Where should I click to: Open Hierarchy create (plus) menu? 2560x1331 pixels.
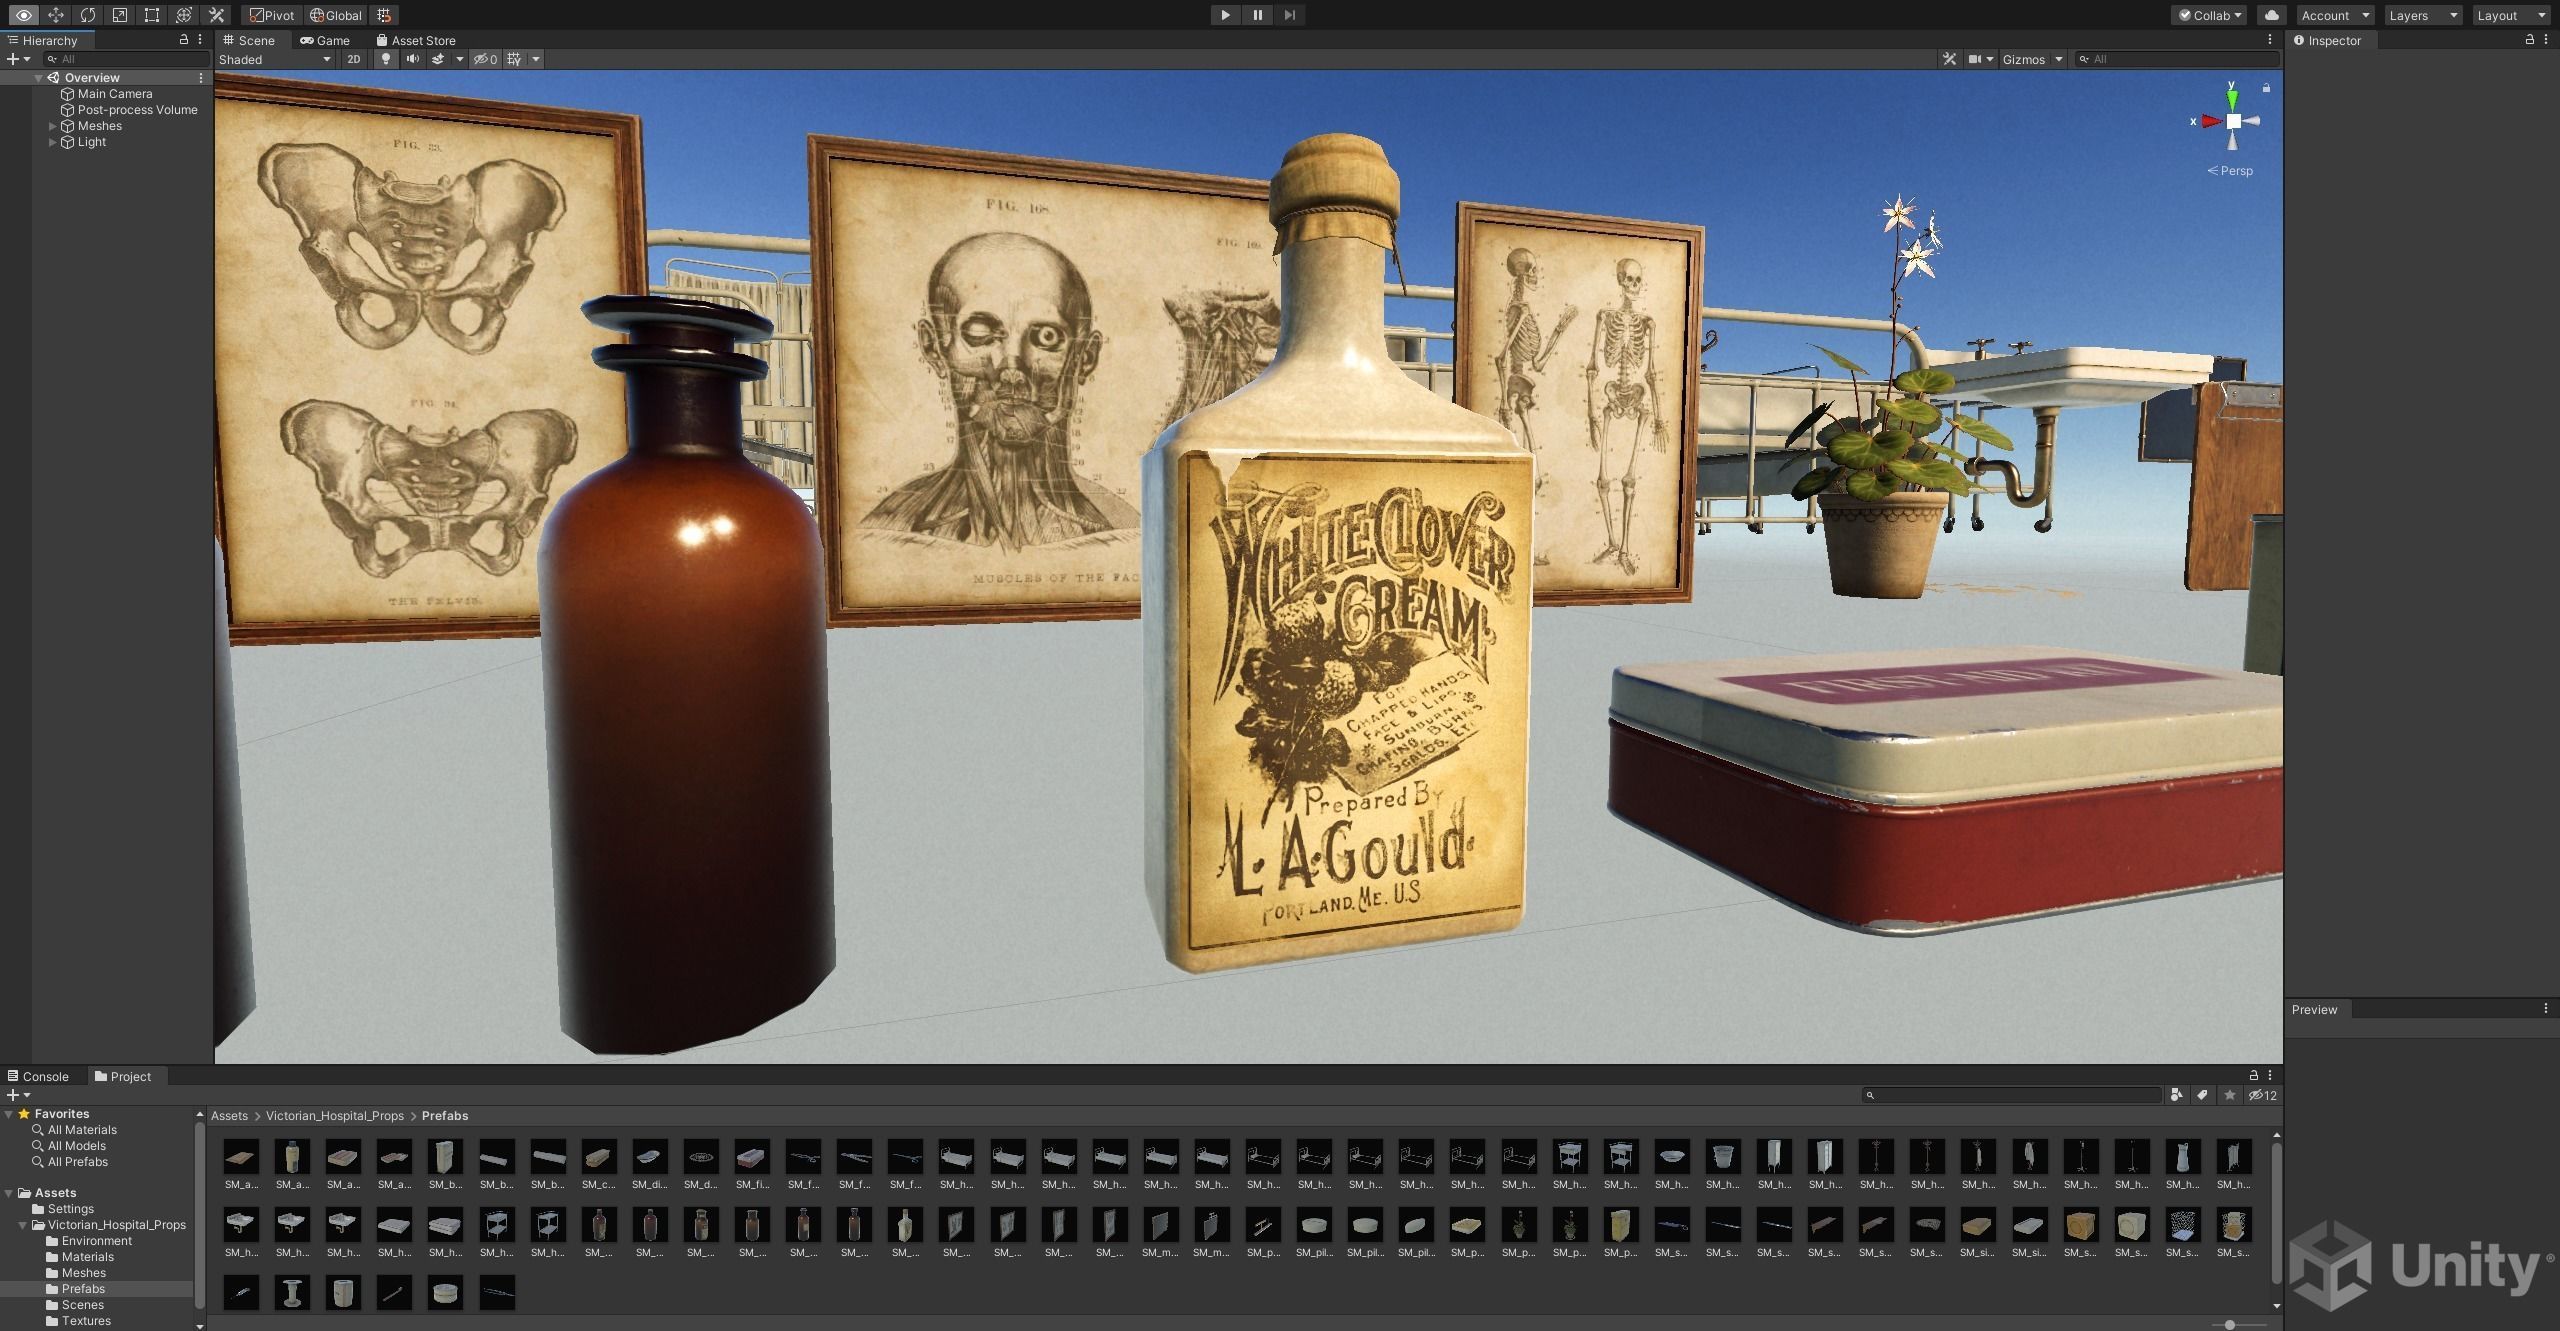pyautogui.click(x=18, y=59)
